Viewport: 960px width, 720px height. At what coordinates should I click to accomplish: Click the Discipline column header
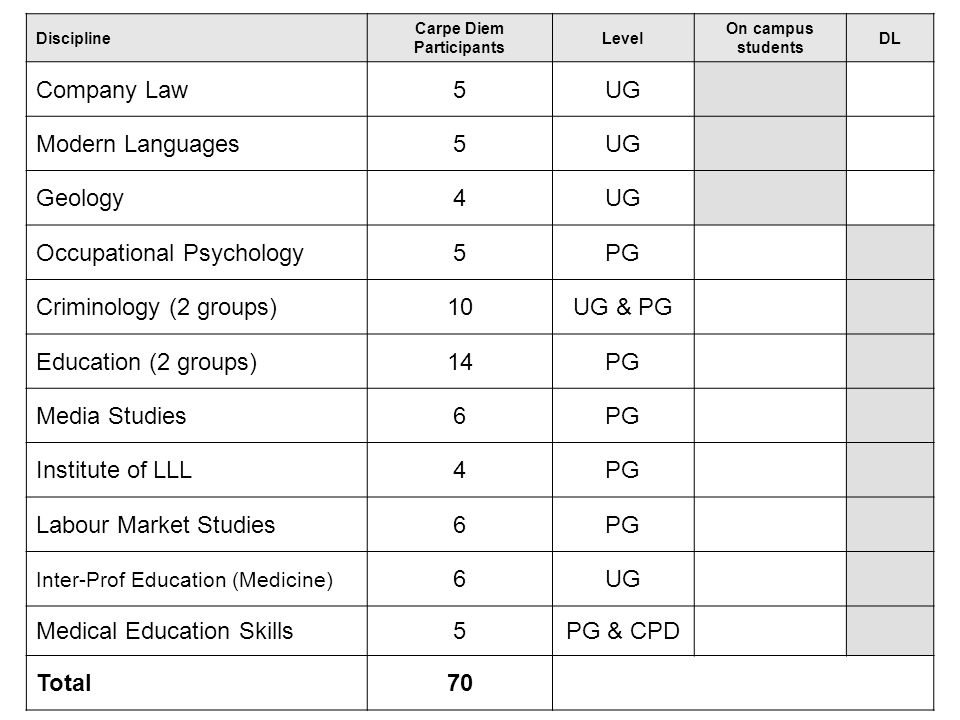[x=197, y=38]
